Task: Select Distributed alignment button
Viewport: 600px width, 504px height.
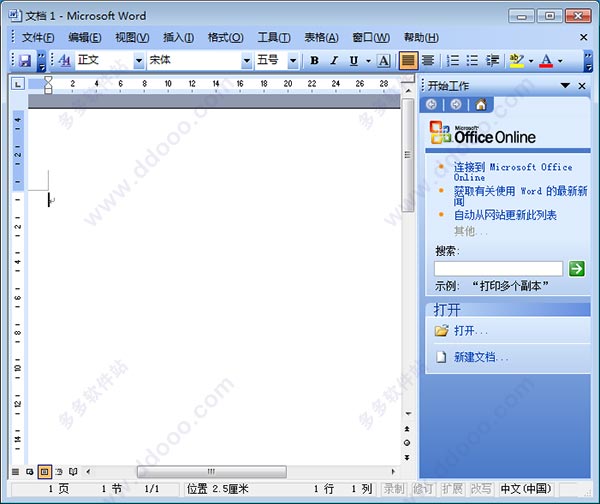Action: click(428, 60)
